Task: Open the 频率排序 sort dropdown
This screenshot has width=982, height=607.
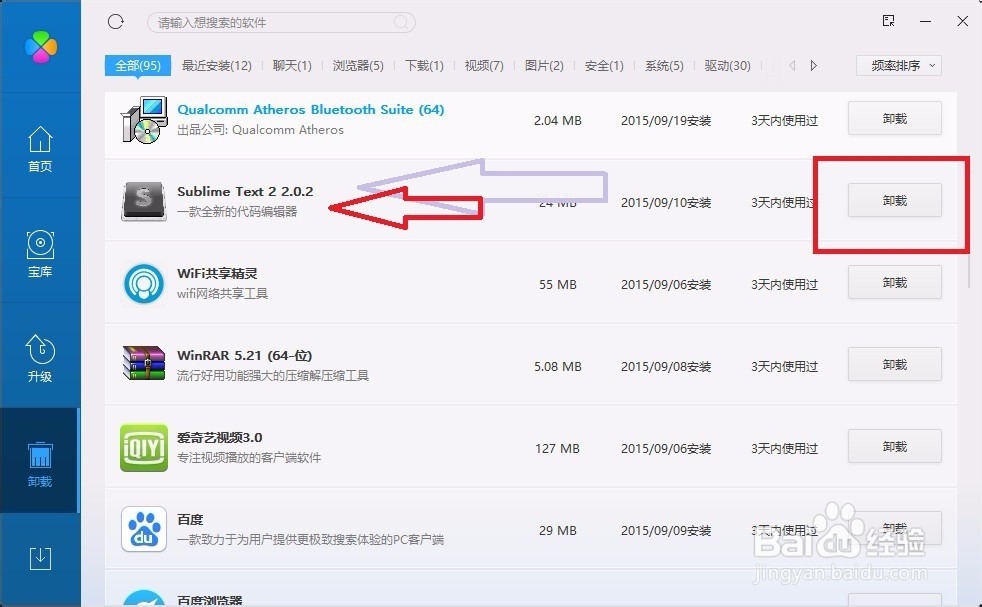Action: click(897, 65)
